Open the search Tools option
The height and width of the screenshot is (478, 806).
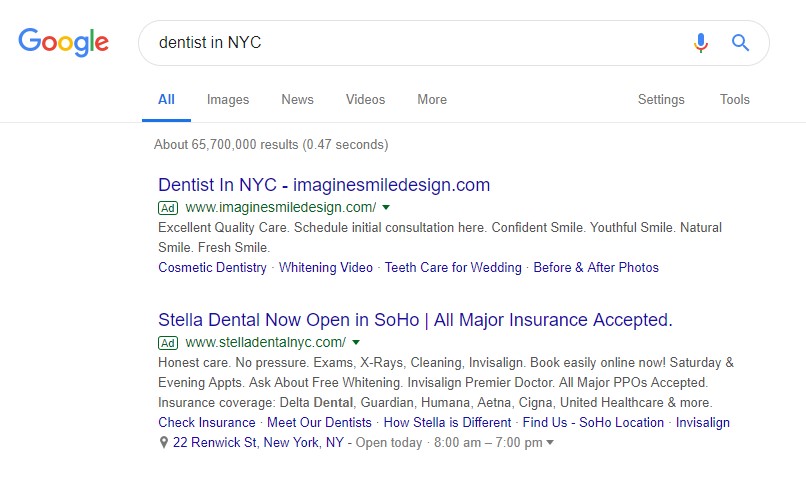735,99
